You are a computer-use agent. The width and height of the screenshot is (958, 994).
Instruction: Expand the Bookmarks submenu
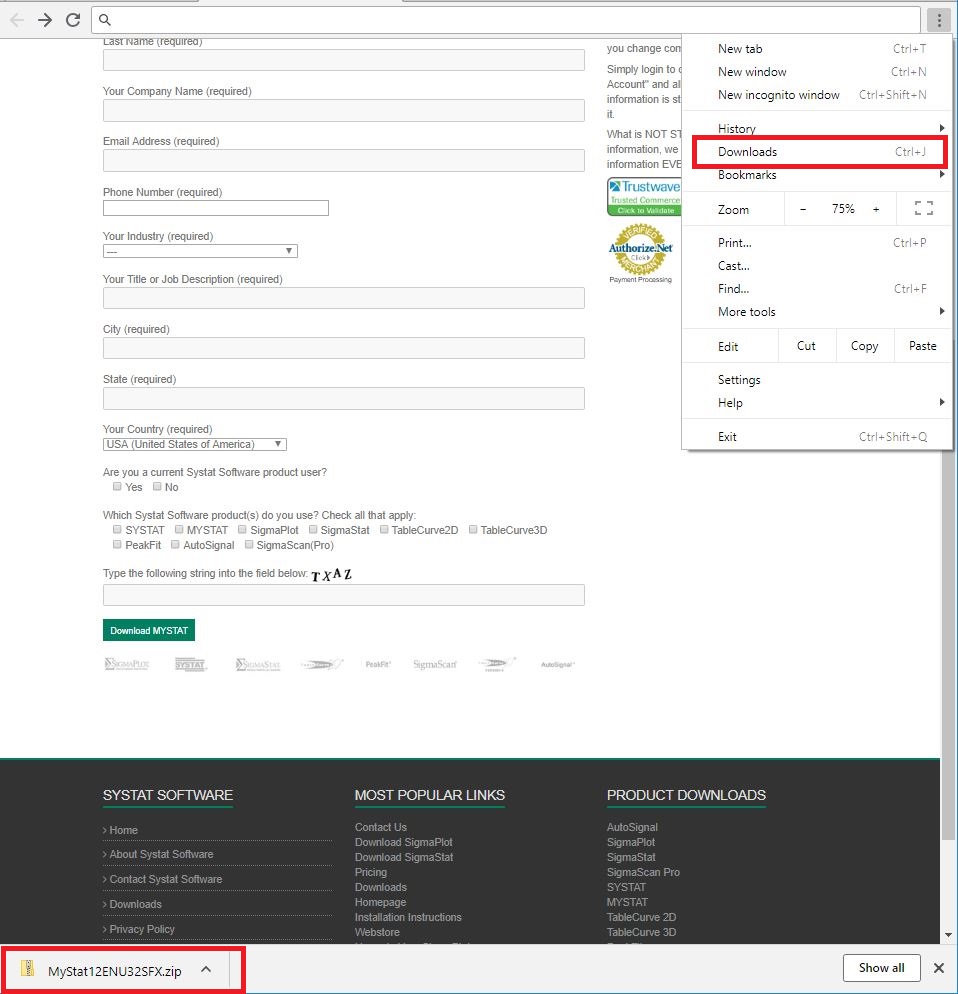[942, 174]
